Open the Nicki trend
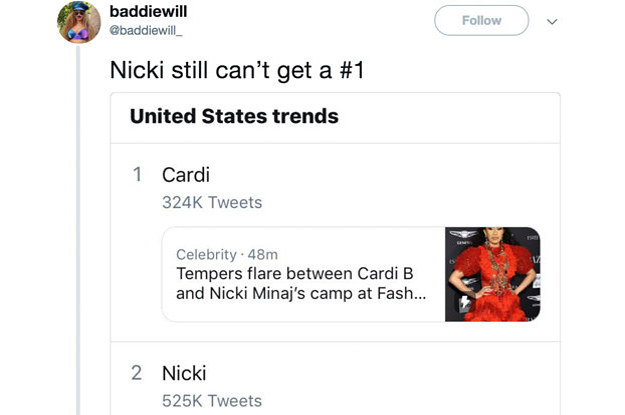Image resolution: width=625 pixels, height=415 pixels. [x=184, y=373]
